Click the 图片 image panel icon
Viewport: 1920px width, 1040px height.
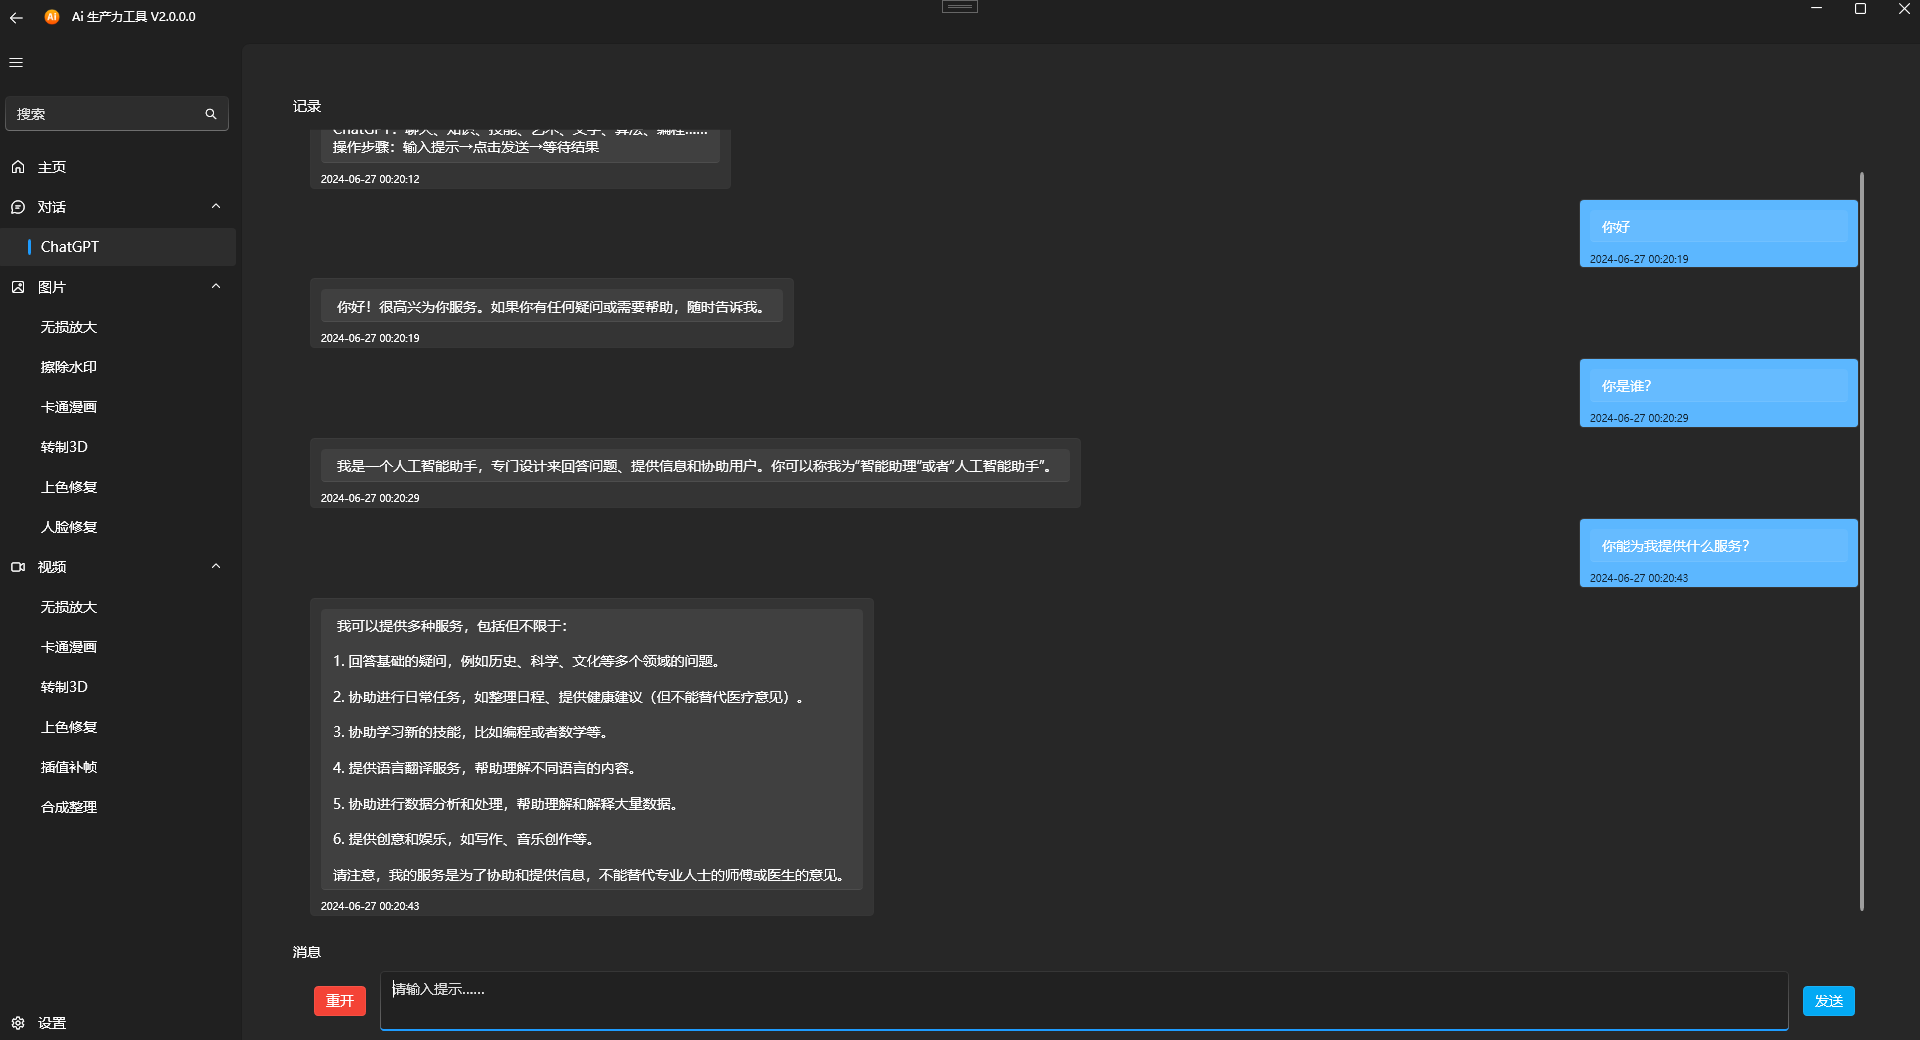[18, 287]
